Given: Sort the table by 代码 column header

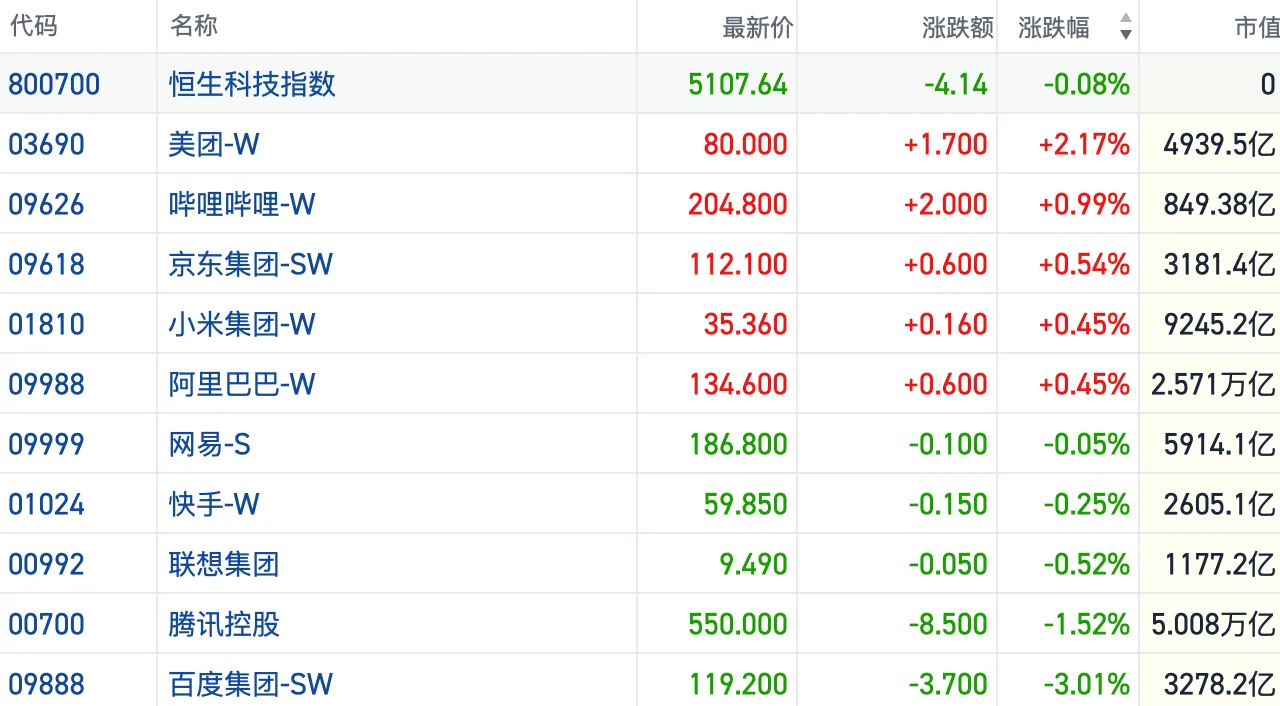Looking at the screenshot, I should (x=33, y=27).
